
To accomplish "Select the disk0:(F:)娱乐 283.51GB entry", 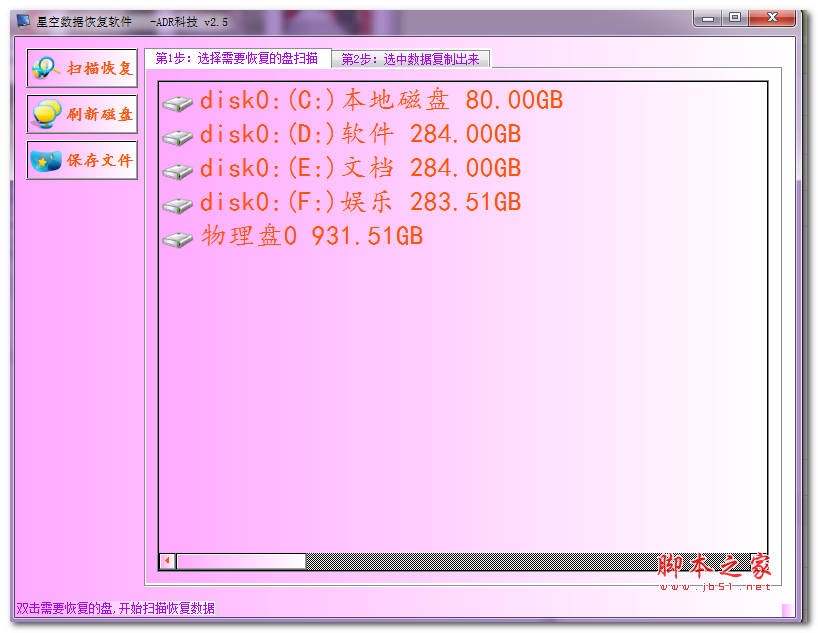I will click(360, 204).
